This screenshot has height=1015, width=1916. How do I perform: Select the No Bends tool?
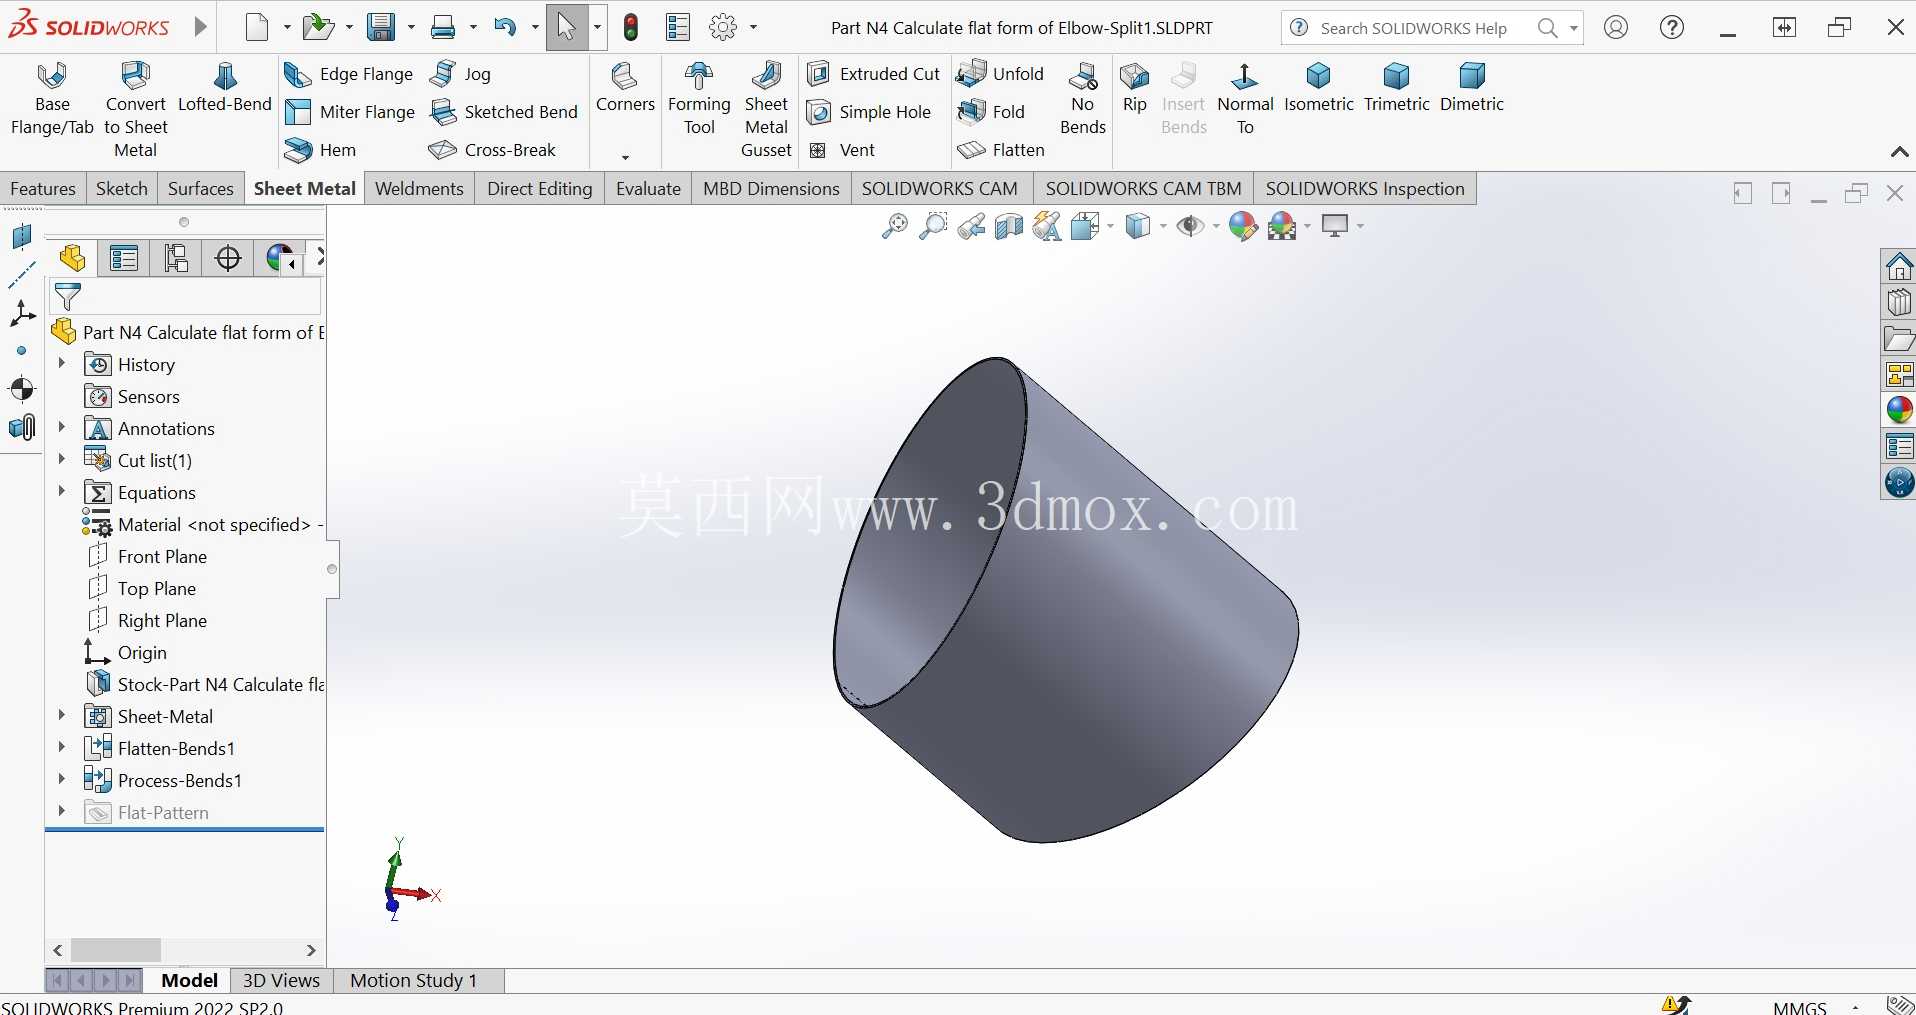(1082, 99)
